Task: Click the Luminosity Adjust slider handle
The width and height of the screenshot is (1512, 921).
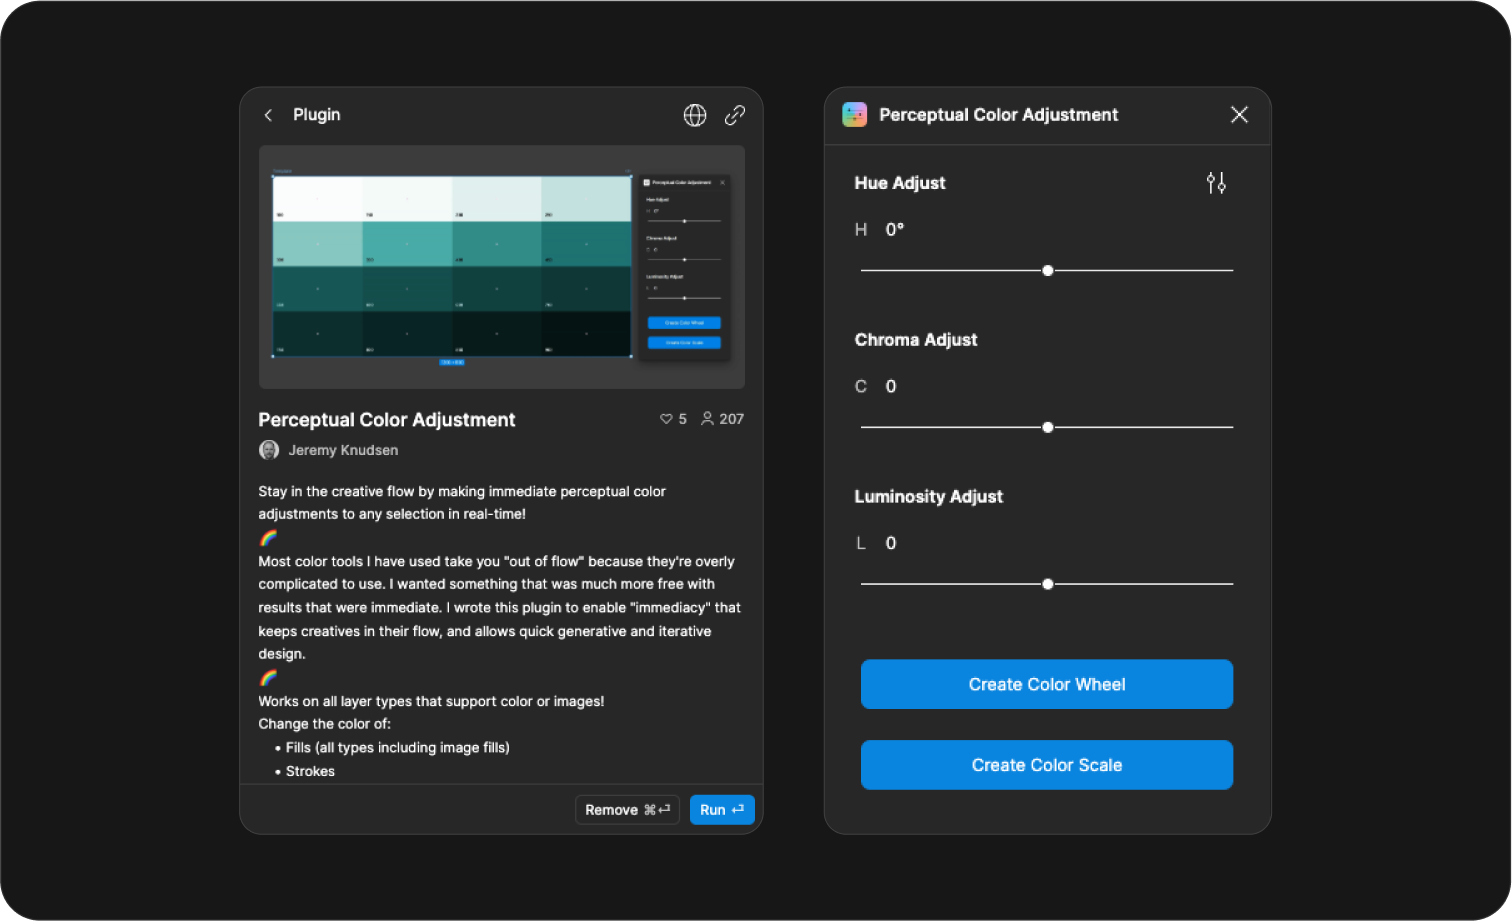Action: pyautogui.click(x=1048, y=584)
